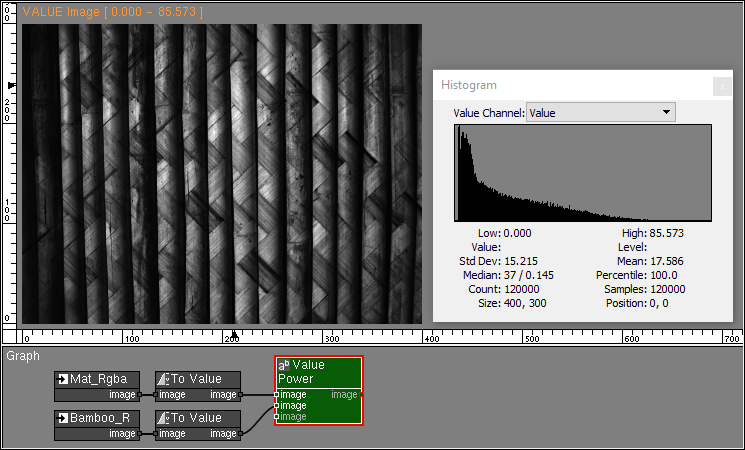Click the Bamboo_R image output port

pyautogui.click(x=140, y=434)
